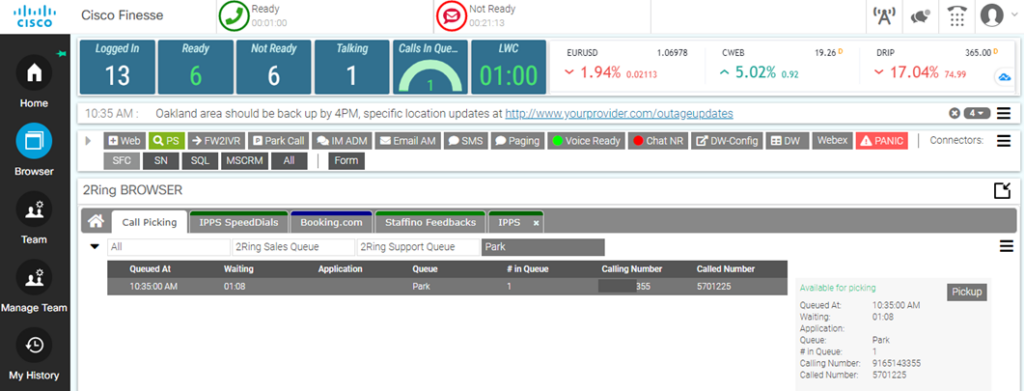The image size is (1024, 391).
Task: Click the Calls In Queue gauge tile
Action: click(430, 67)
